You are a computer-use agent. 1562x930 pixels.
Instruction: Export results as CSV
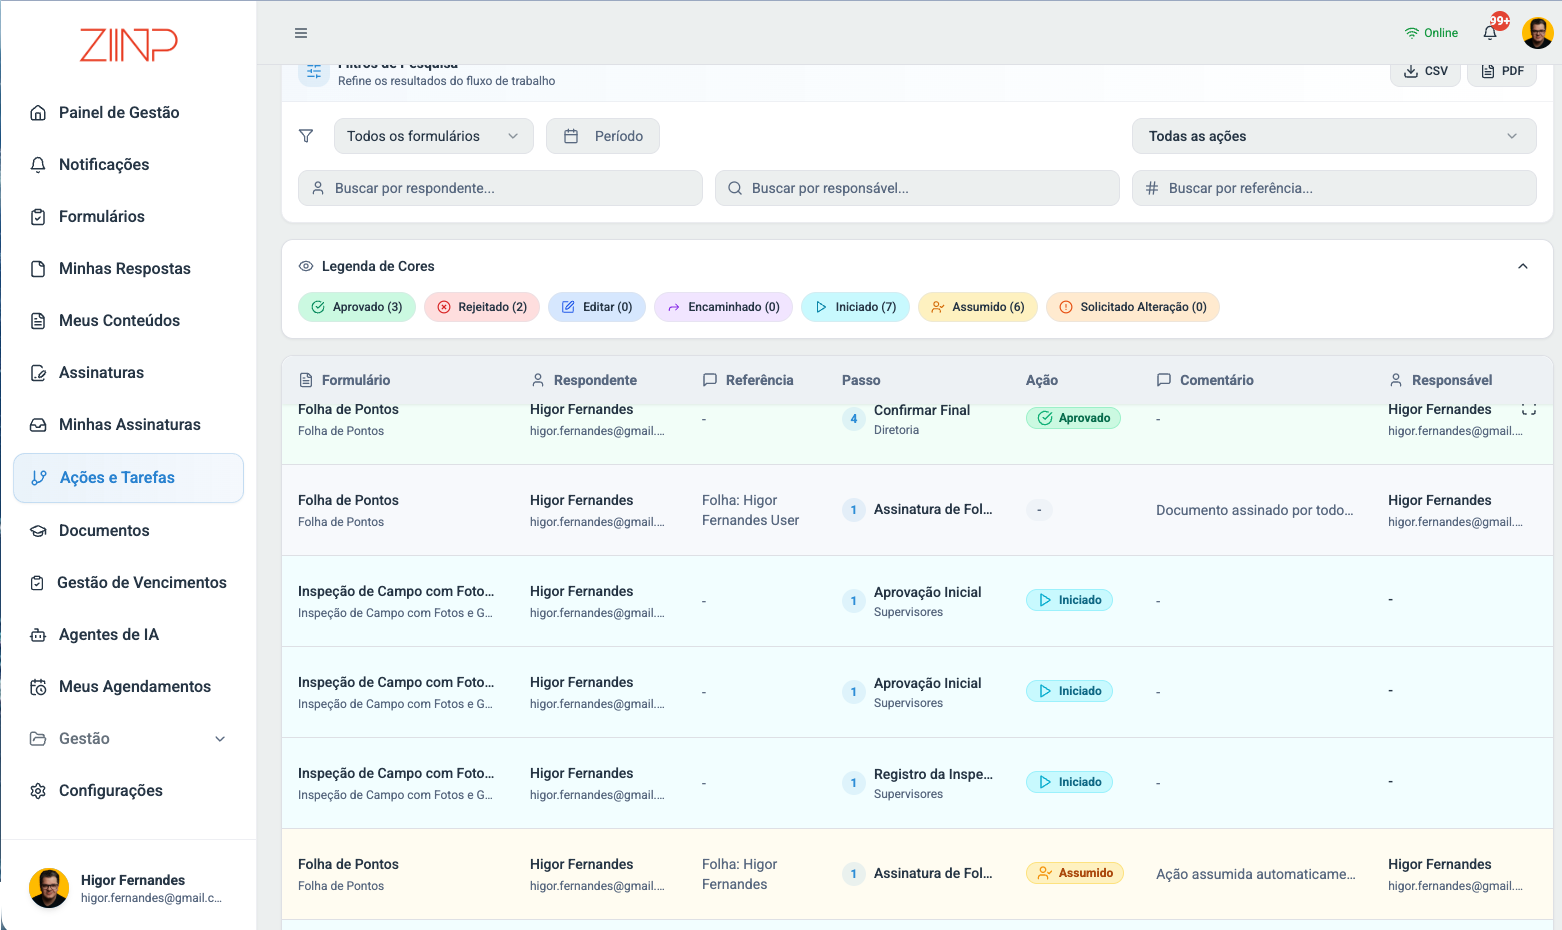(1425, 71)
